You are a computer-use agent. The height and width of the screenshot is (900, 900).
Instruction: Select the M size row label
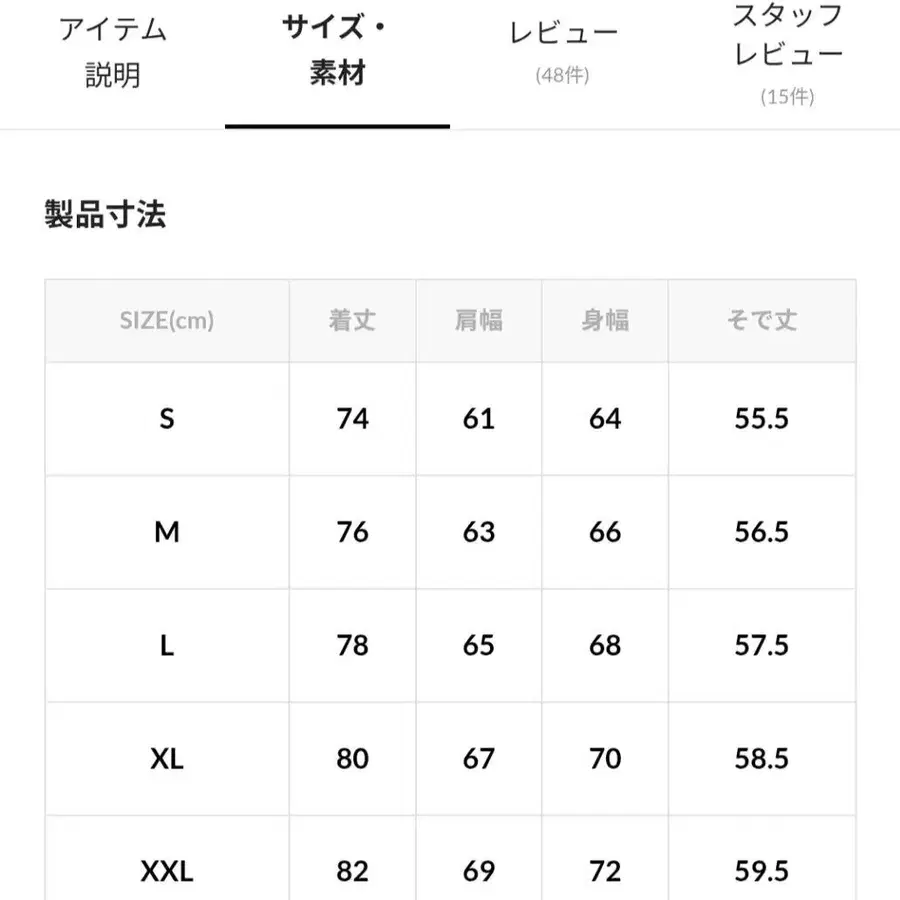[166, 531]
